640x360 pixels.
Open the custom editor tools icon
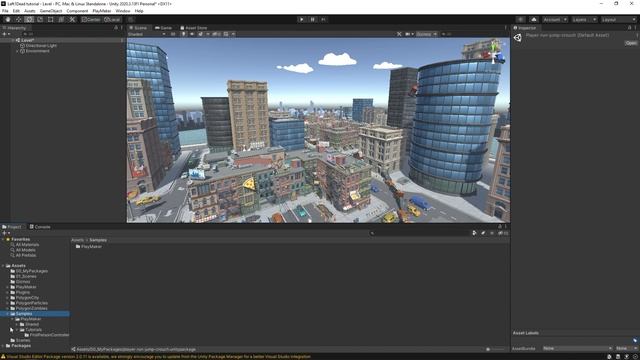coord(72,19)
